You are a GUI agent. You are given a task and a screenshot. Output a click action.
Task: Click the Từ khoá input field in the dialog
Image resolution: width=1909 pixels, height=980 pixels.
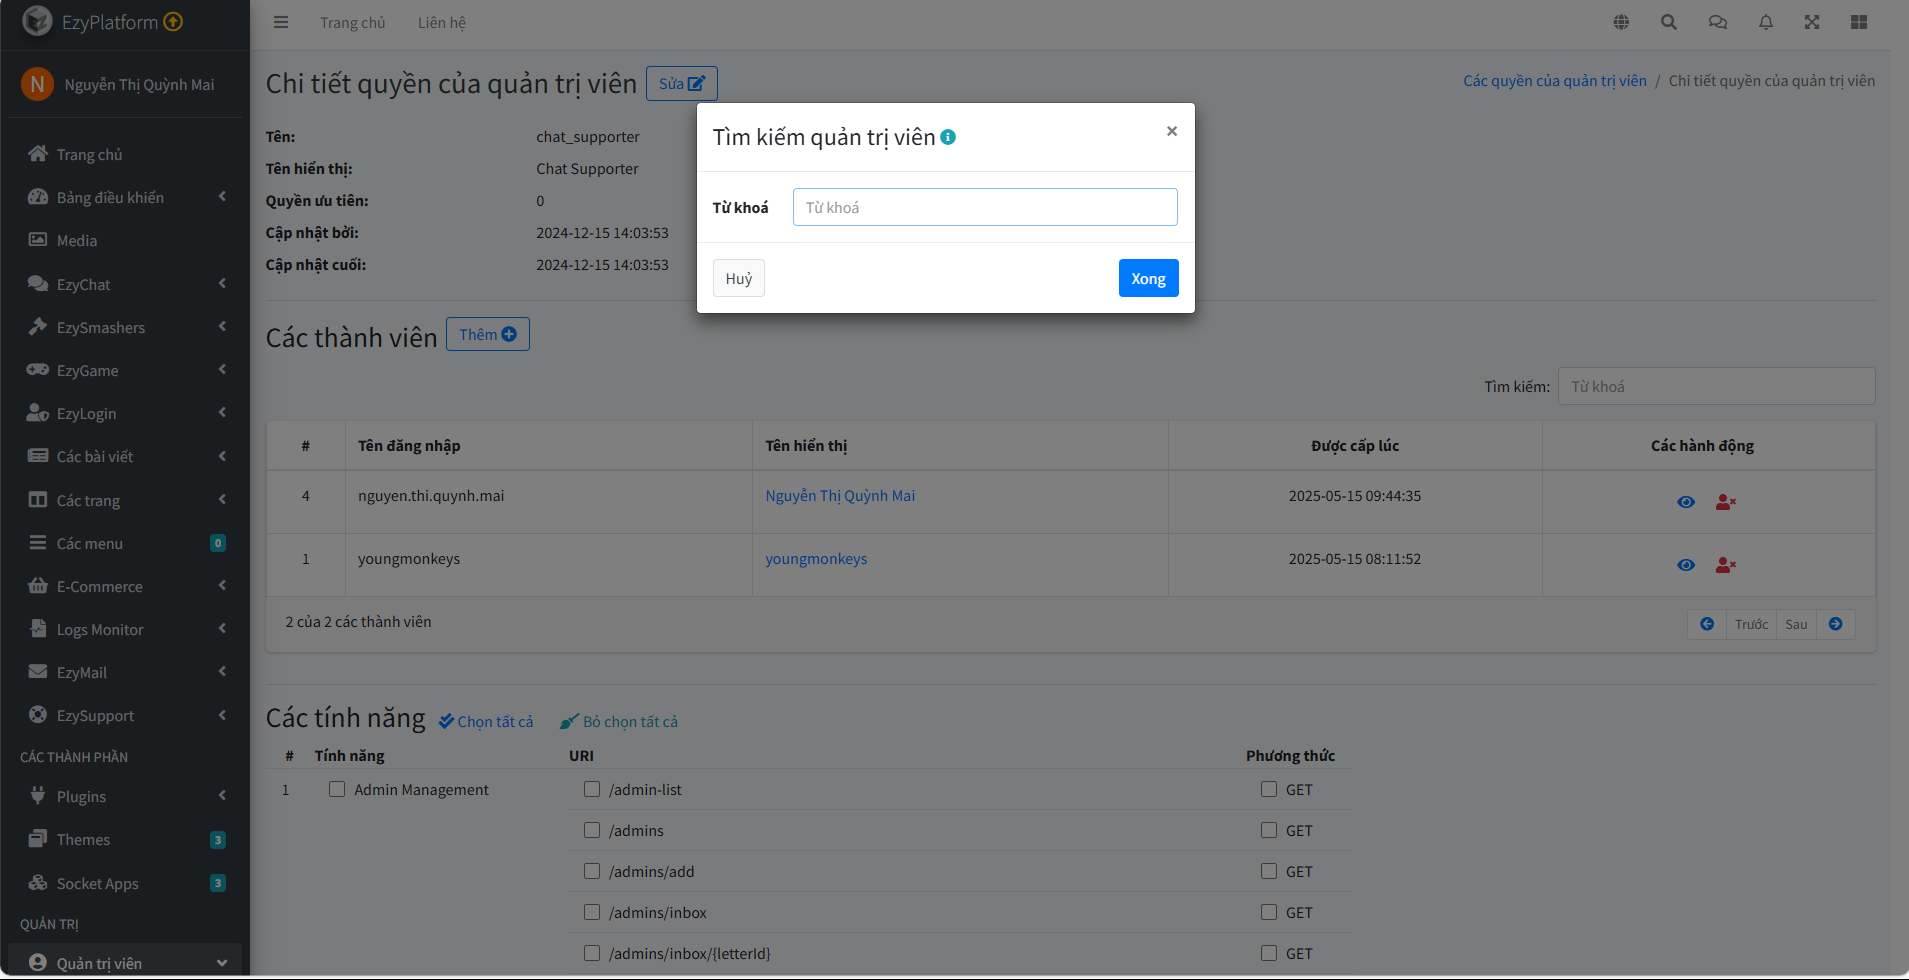(984, 207)
